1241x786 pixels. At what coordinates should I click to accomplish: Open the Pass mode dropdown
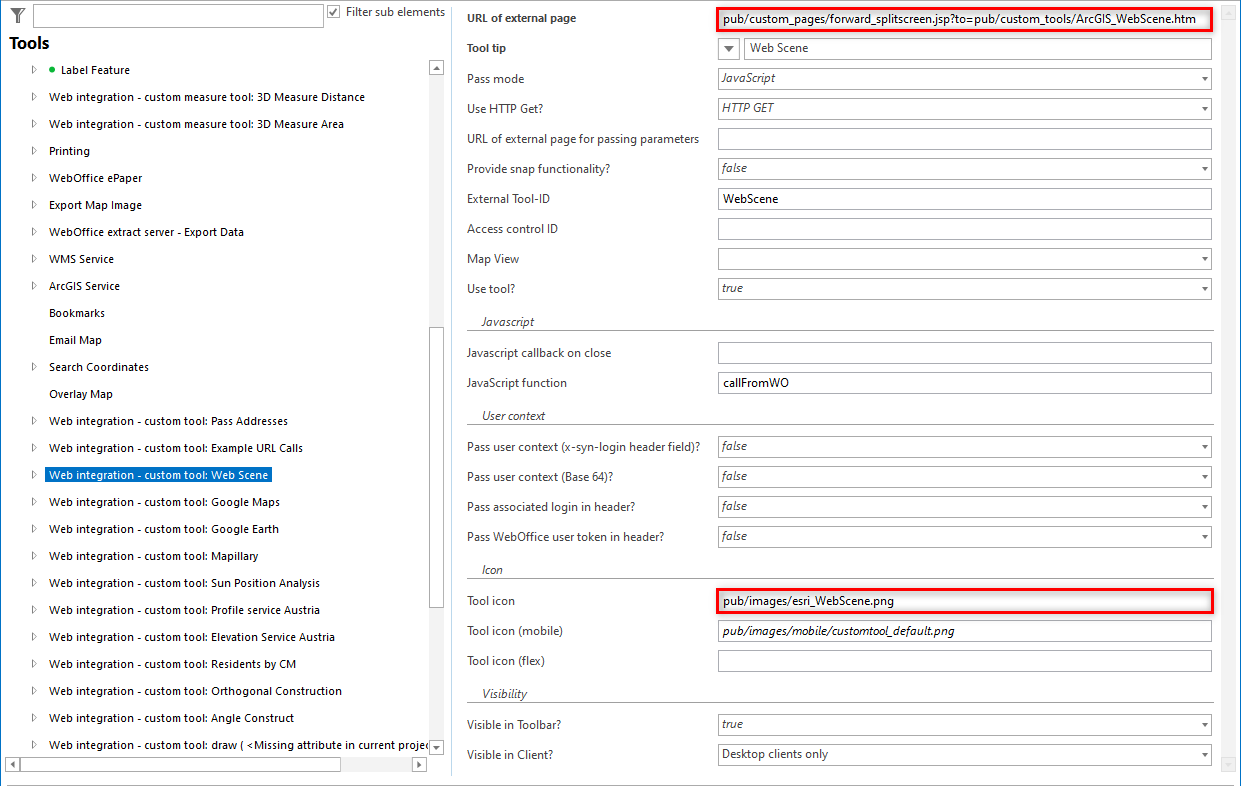[x=1202, y=78]
